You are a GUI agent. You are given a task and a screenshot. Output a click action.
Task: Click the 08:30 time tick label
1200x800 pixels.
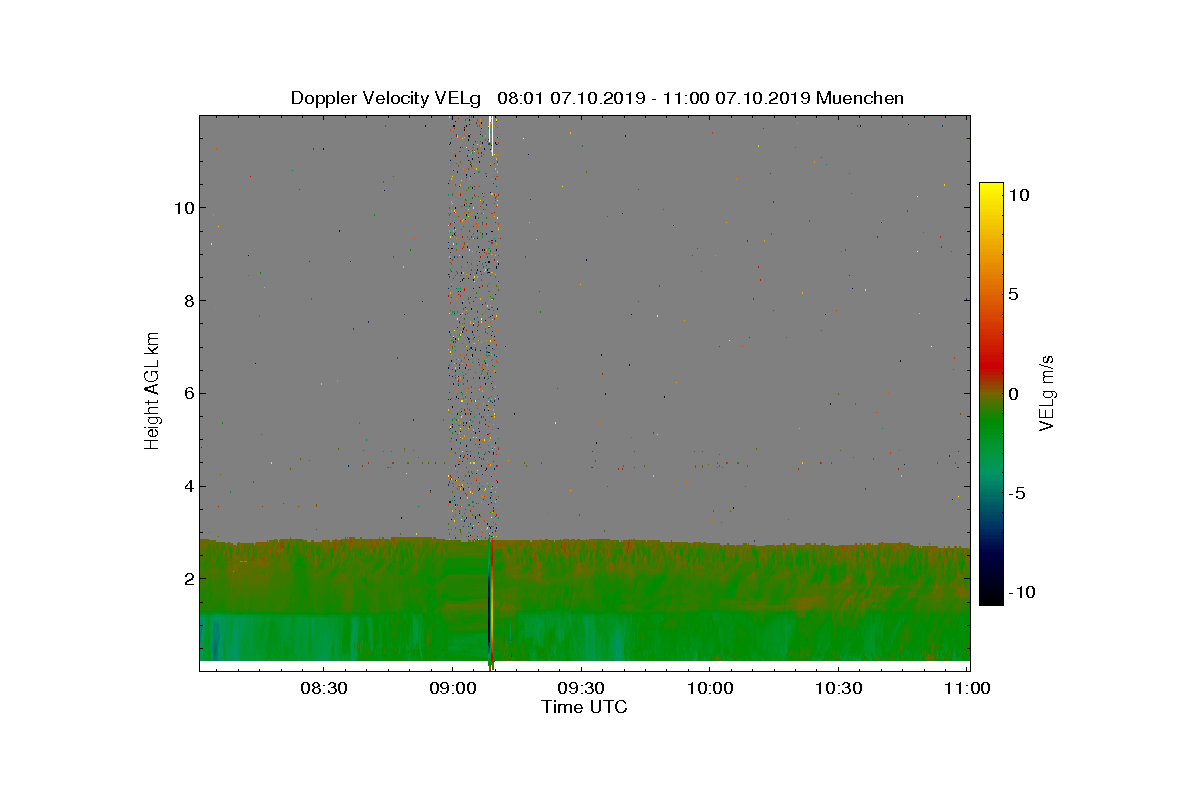click(323, 688)
